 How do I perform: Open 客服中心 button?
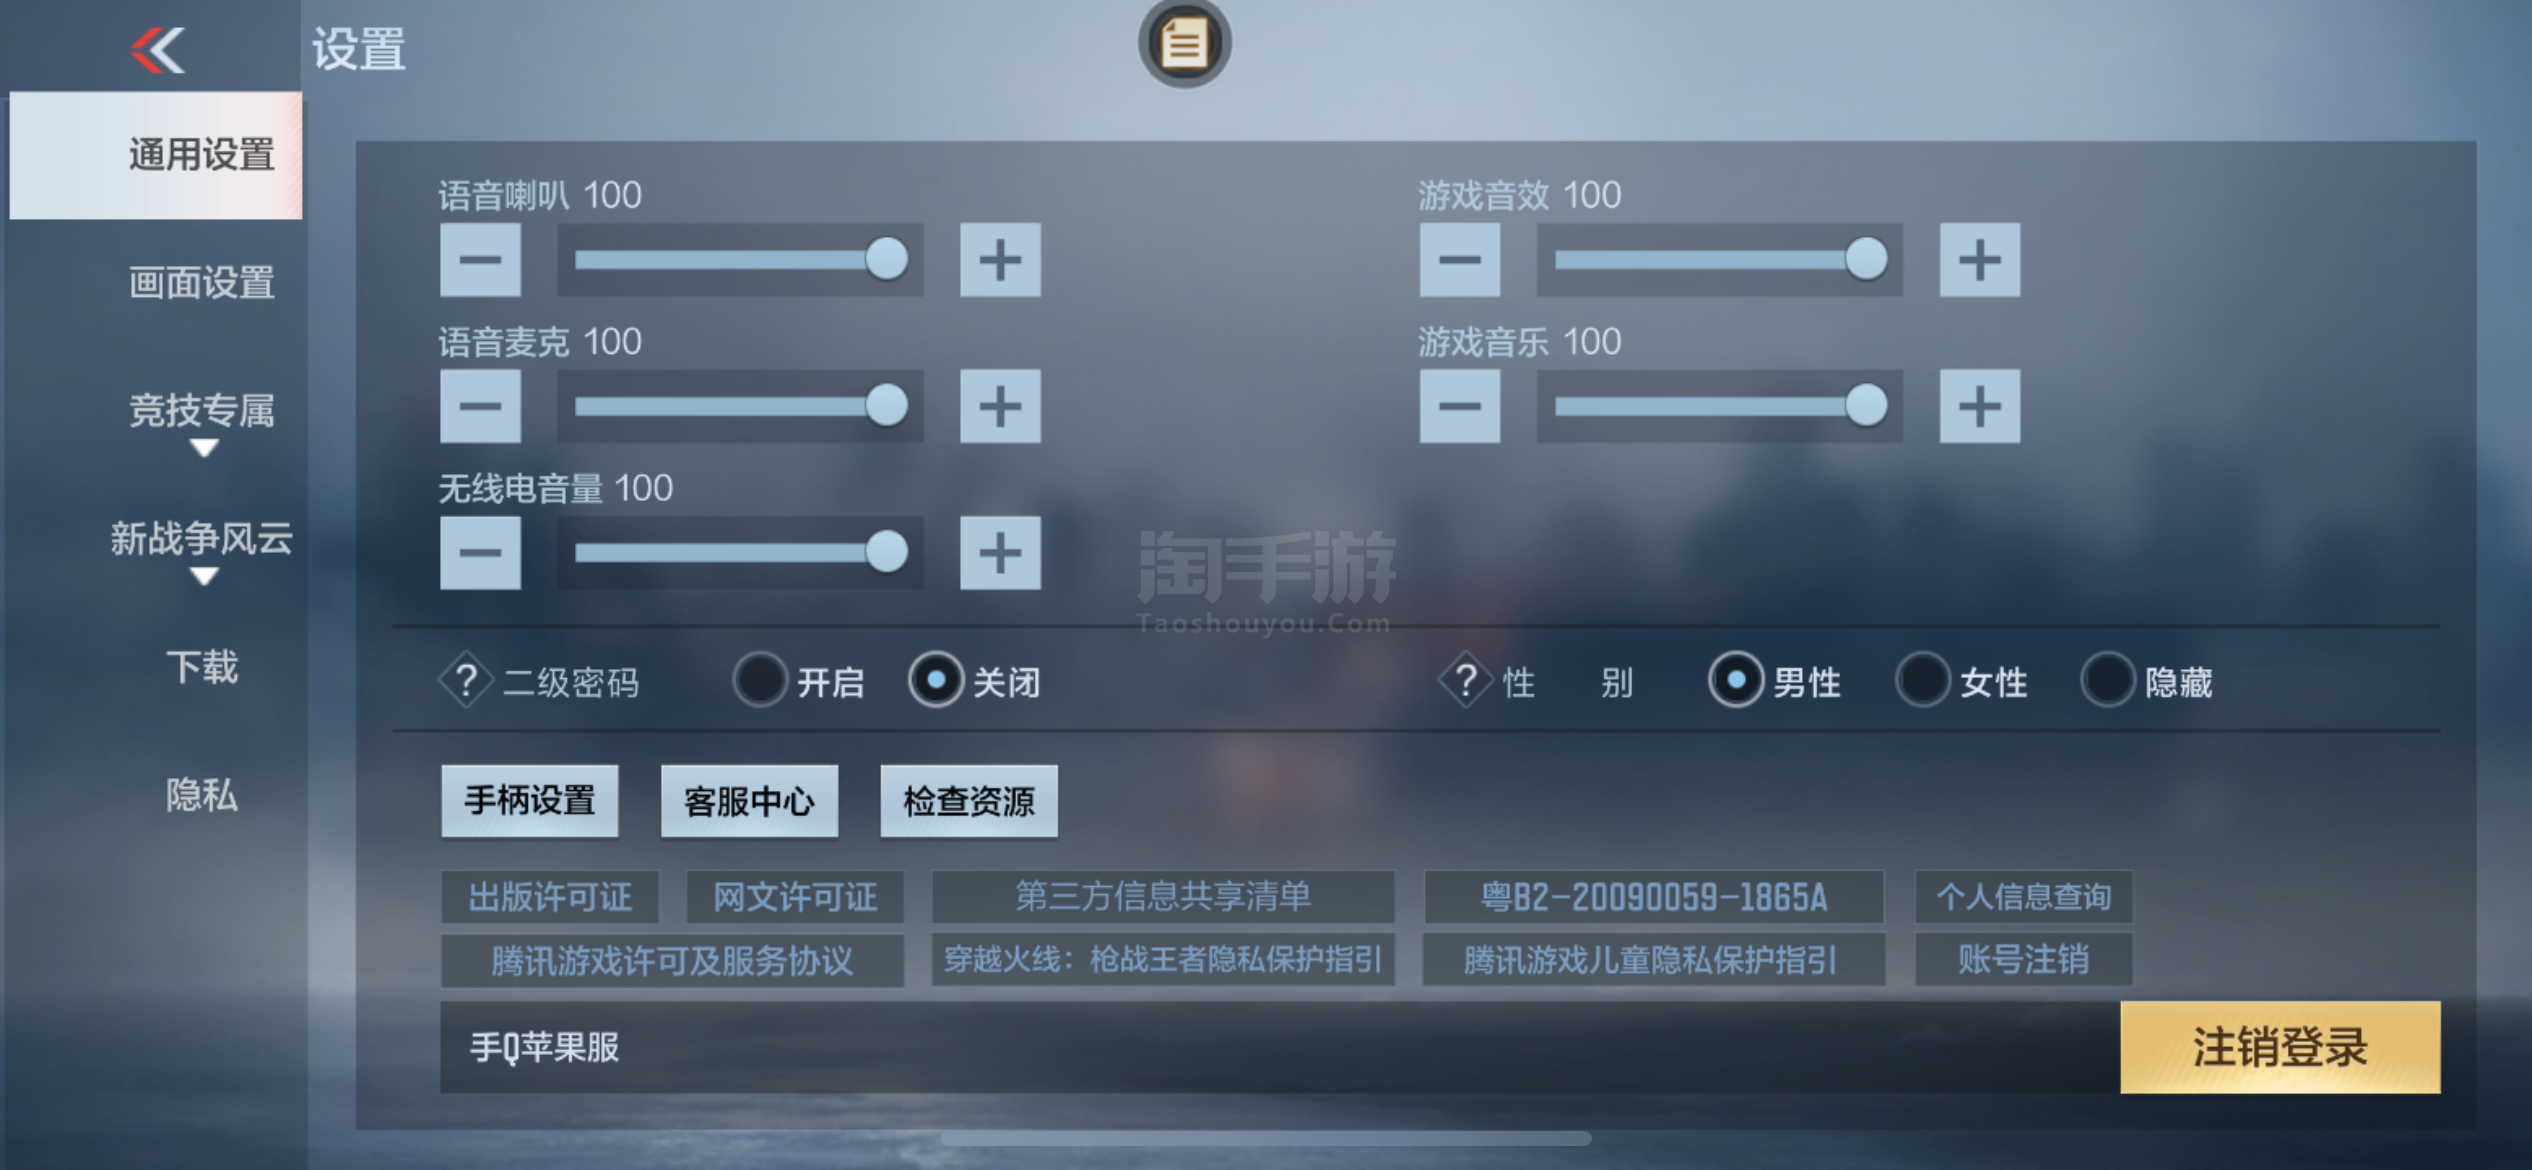coord(749,801)
